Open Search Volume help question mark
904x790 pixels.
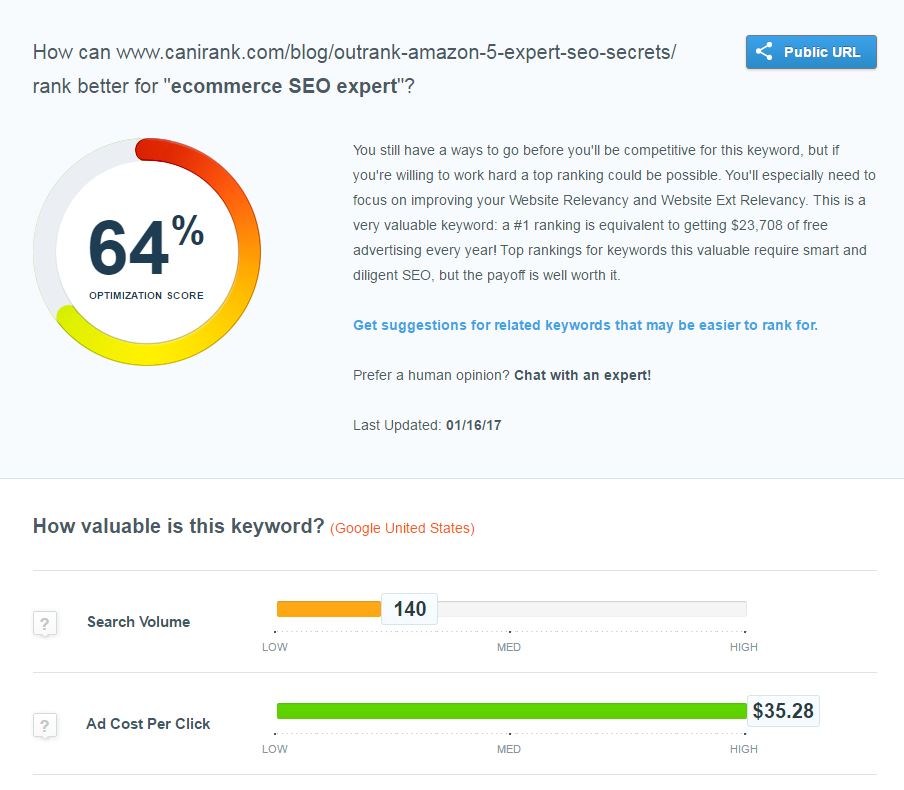[44, 623]
